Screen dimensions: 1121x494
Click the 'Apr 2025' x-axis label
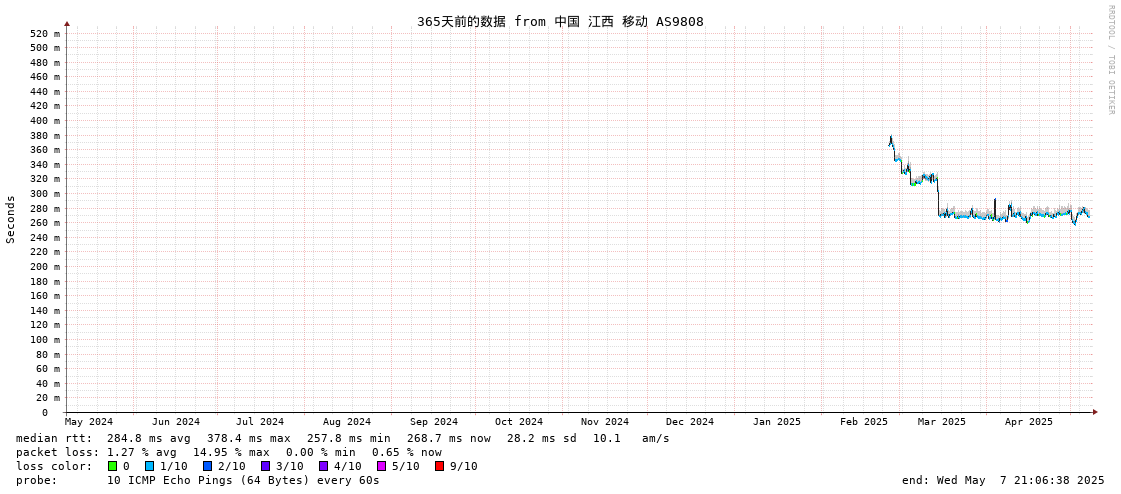point(1029,422)
